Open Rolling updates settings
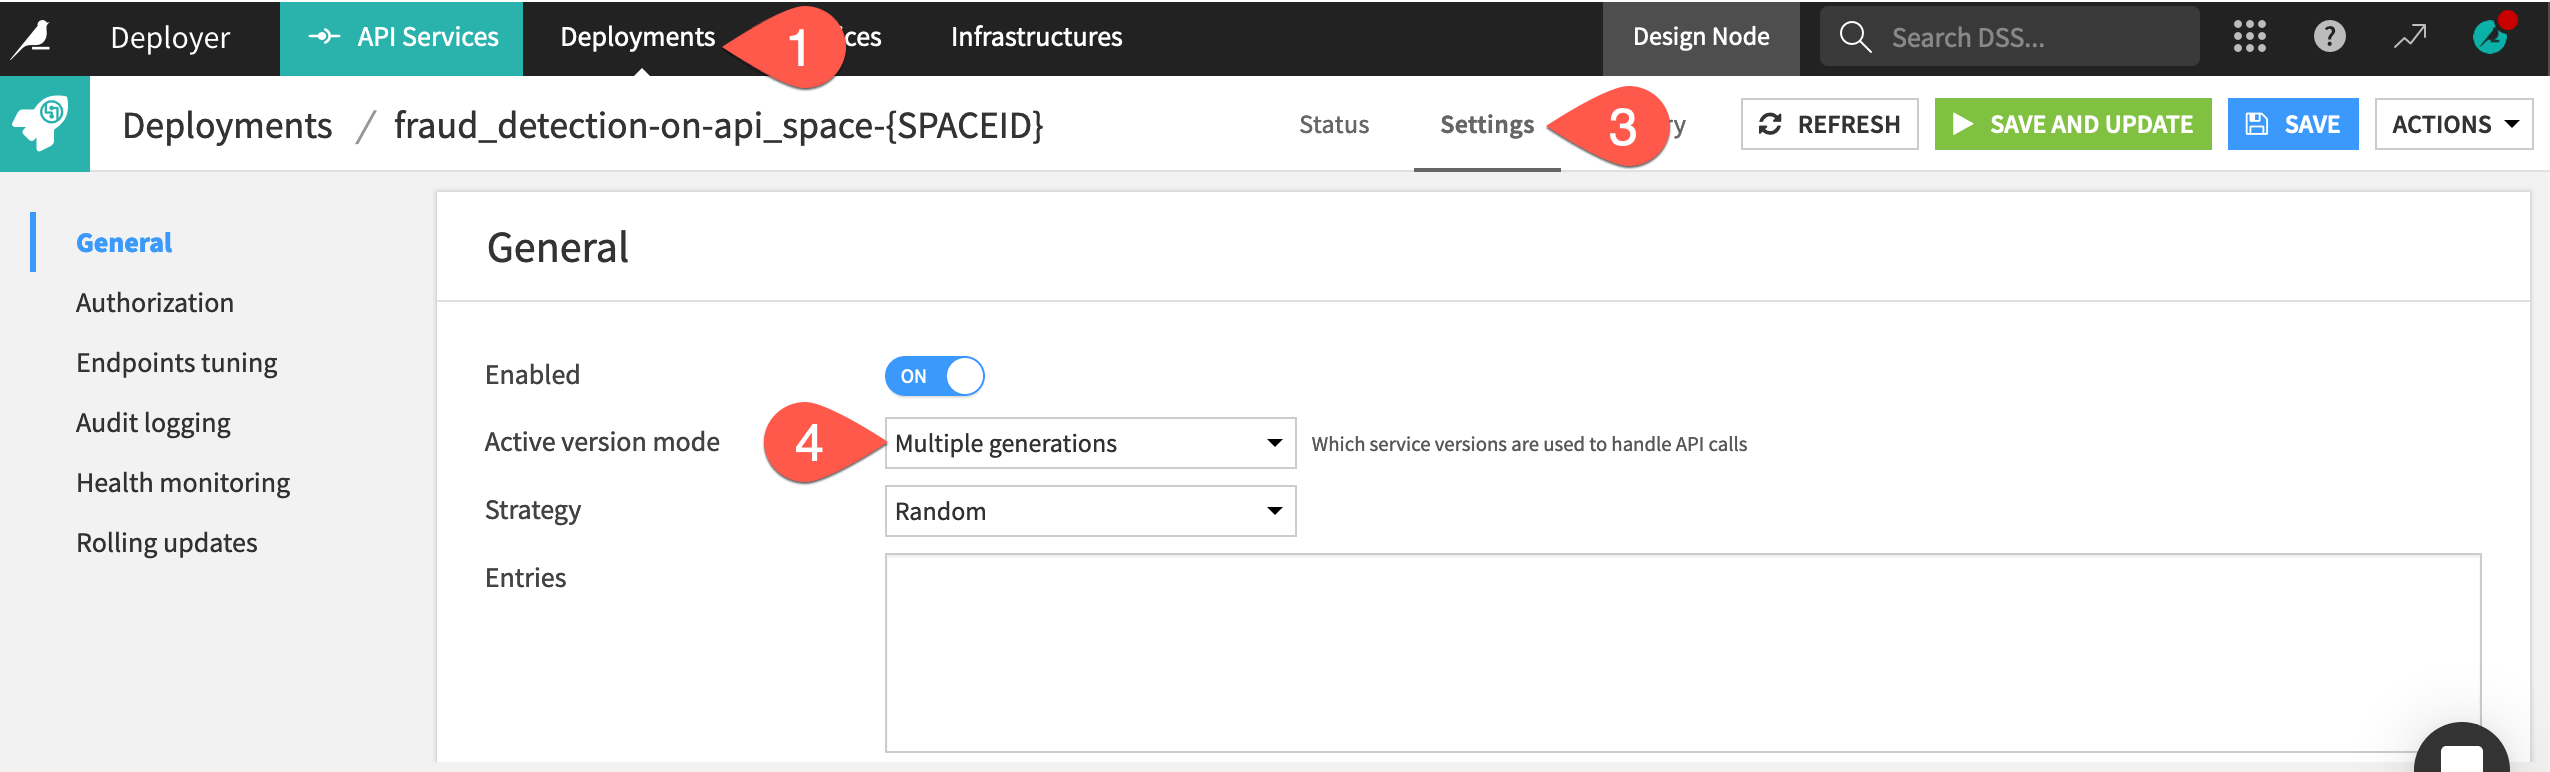2550x772 pixels. pos(167,543)
